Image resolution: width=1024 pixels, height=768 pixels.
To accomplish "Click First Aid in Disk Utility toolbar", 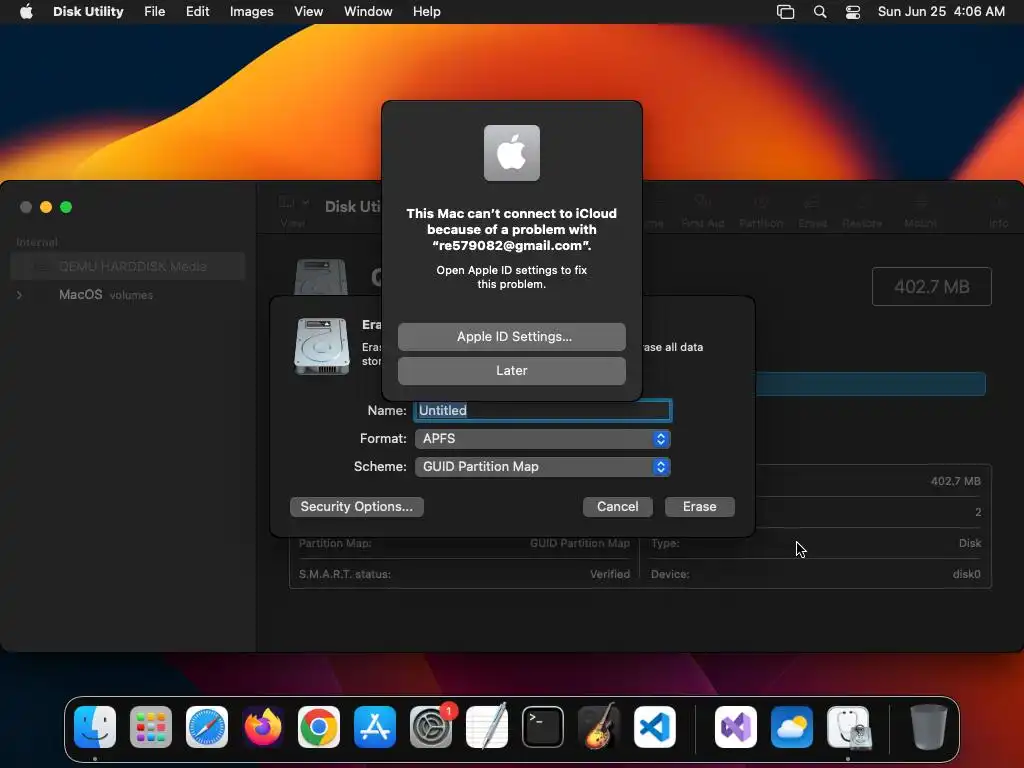I will 703,212.
